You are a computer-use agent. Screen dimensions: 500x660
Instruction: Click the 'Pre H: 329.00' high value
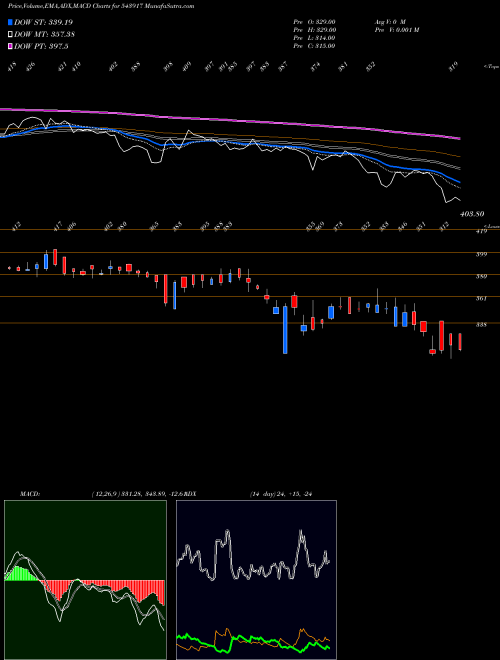click(x=314, y=30)
